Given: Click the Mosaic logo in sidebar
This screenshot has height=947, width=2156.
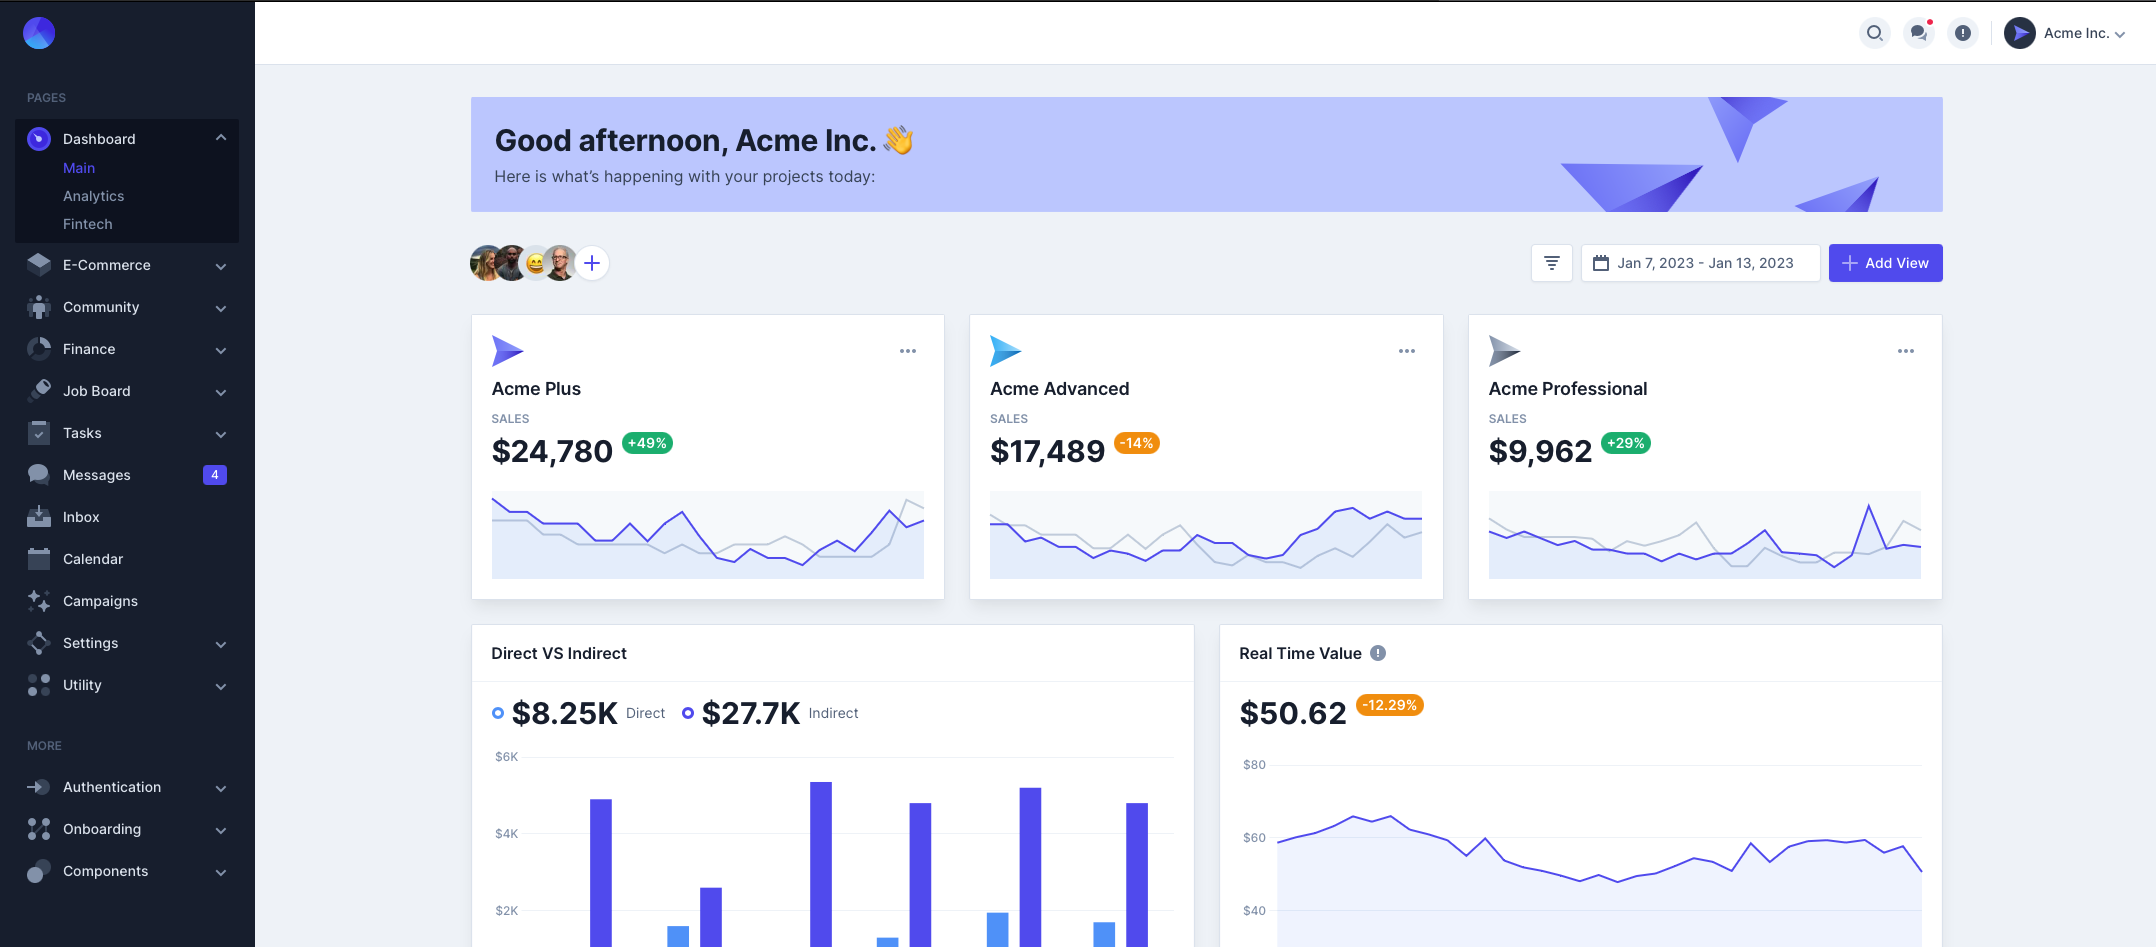Looking at the screenshot, I should pos(39,33).
